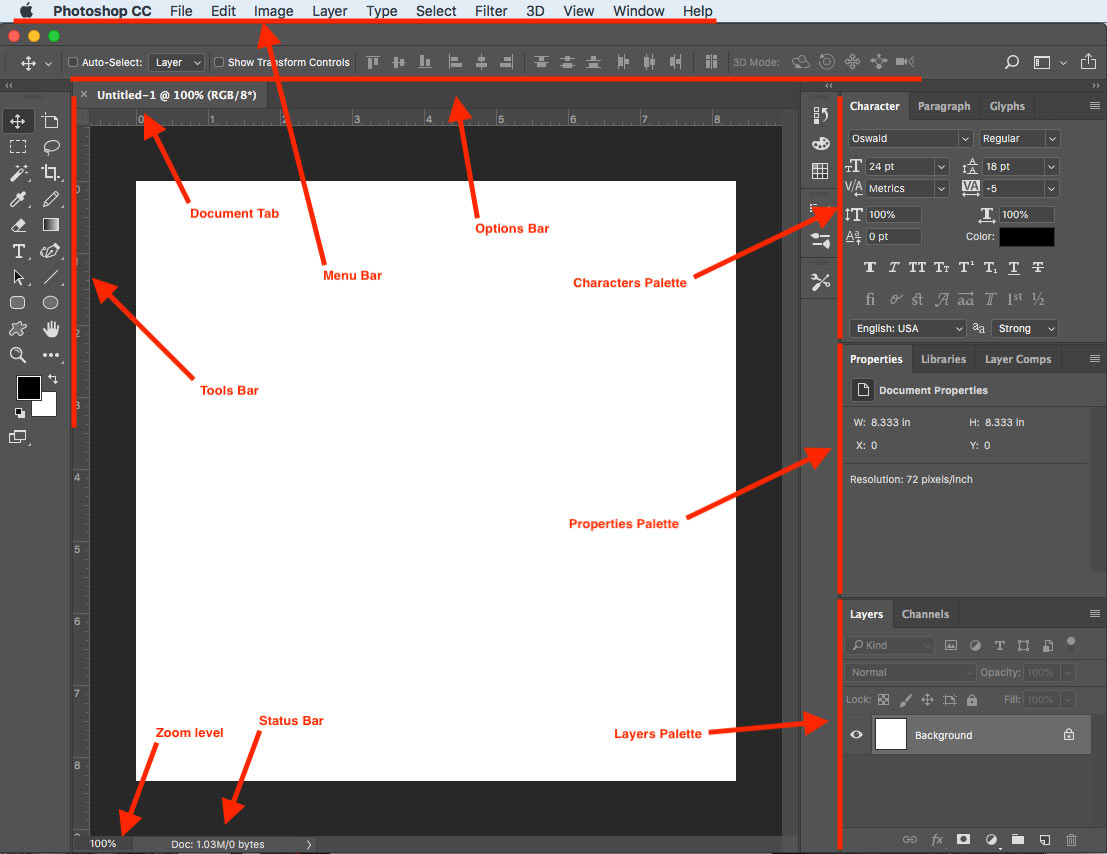Select the Background layer thumbnail
Screen dimensions: 1107x854
(x=891, y=734)
